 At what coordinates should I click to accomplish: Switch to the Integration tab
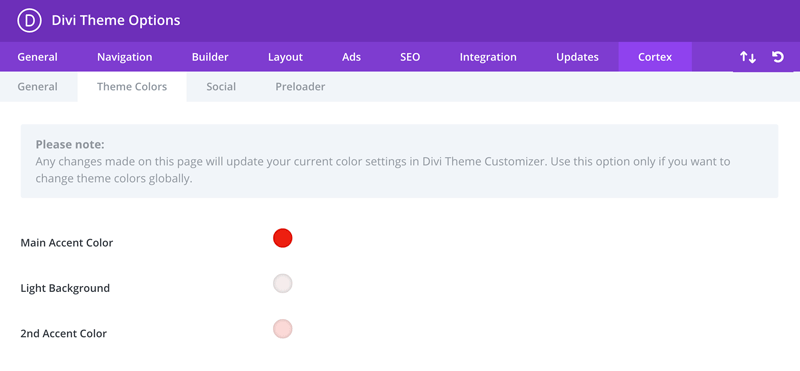(488, 57)
